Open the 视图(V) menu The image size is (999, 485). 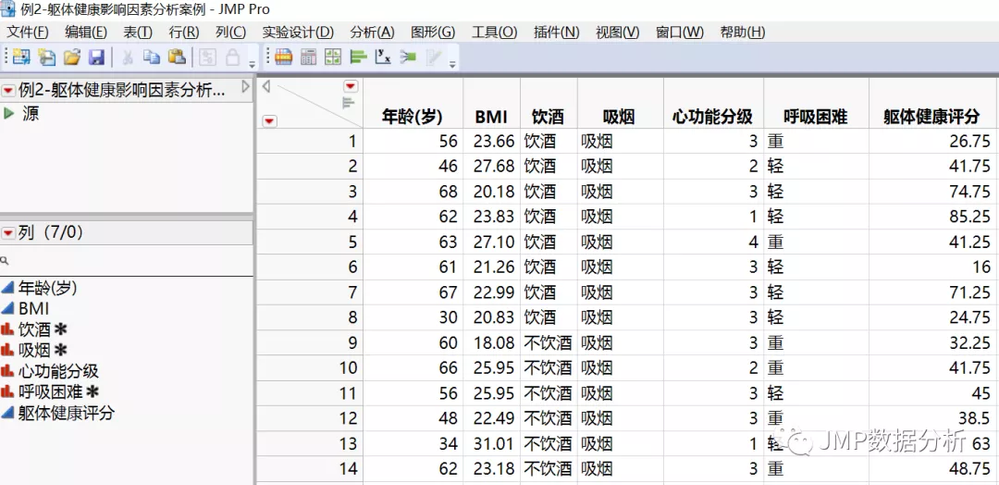(617, 32)
